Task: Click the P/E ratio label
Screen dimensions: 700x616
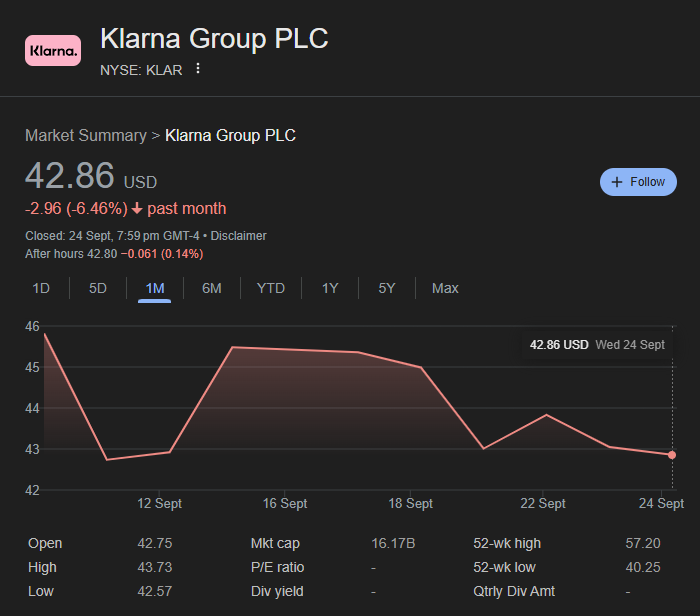Action: [277, 567]
